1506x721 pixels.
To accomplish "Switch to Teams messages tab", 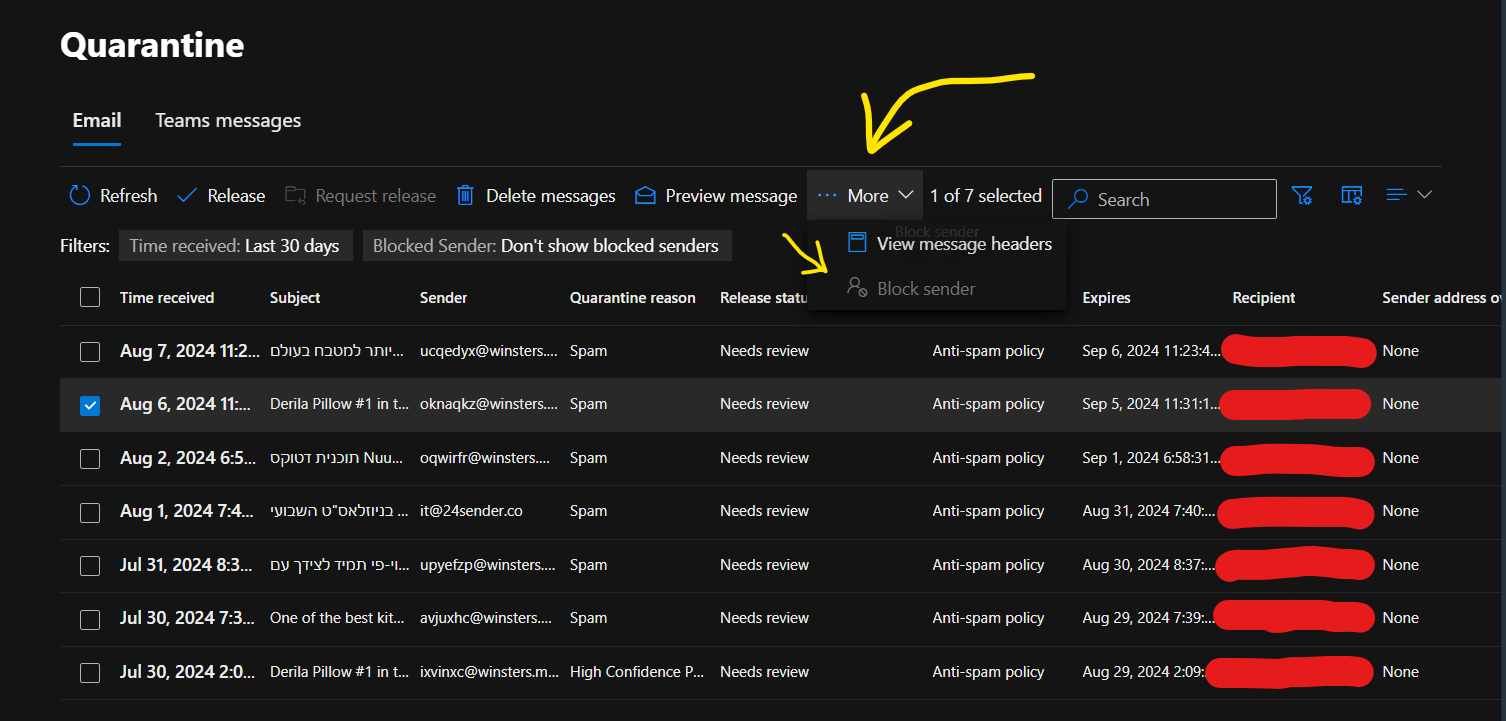I will (228, 120).
